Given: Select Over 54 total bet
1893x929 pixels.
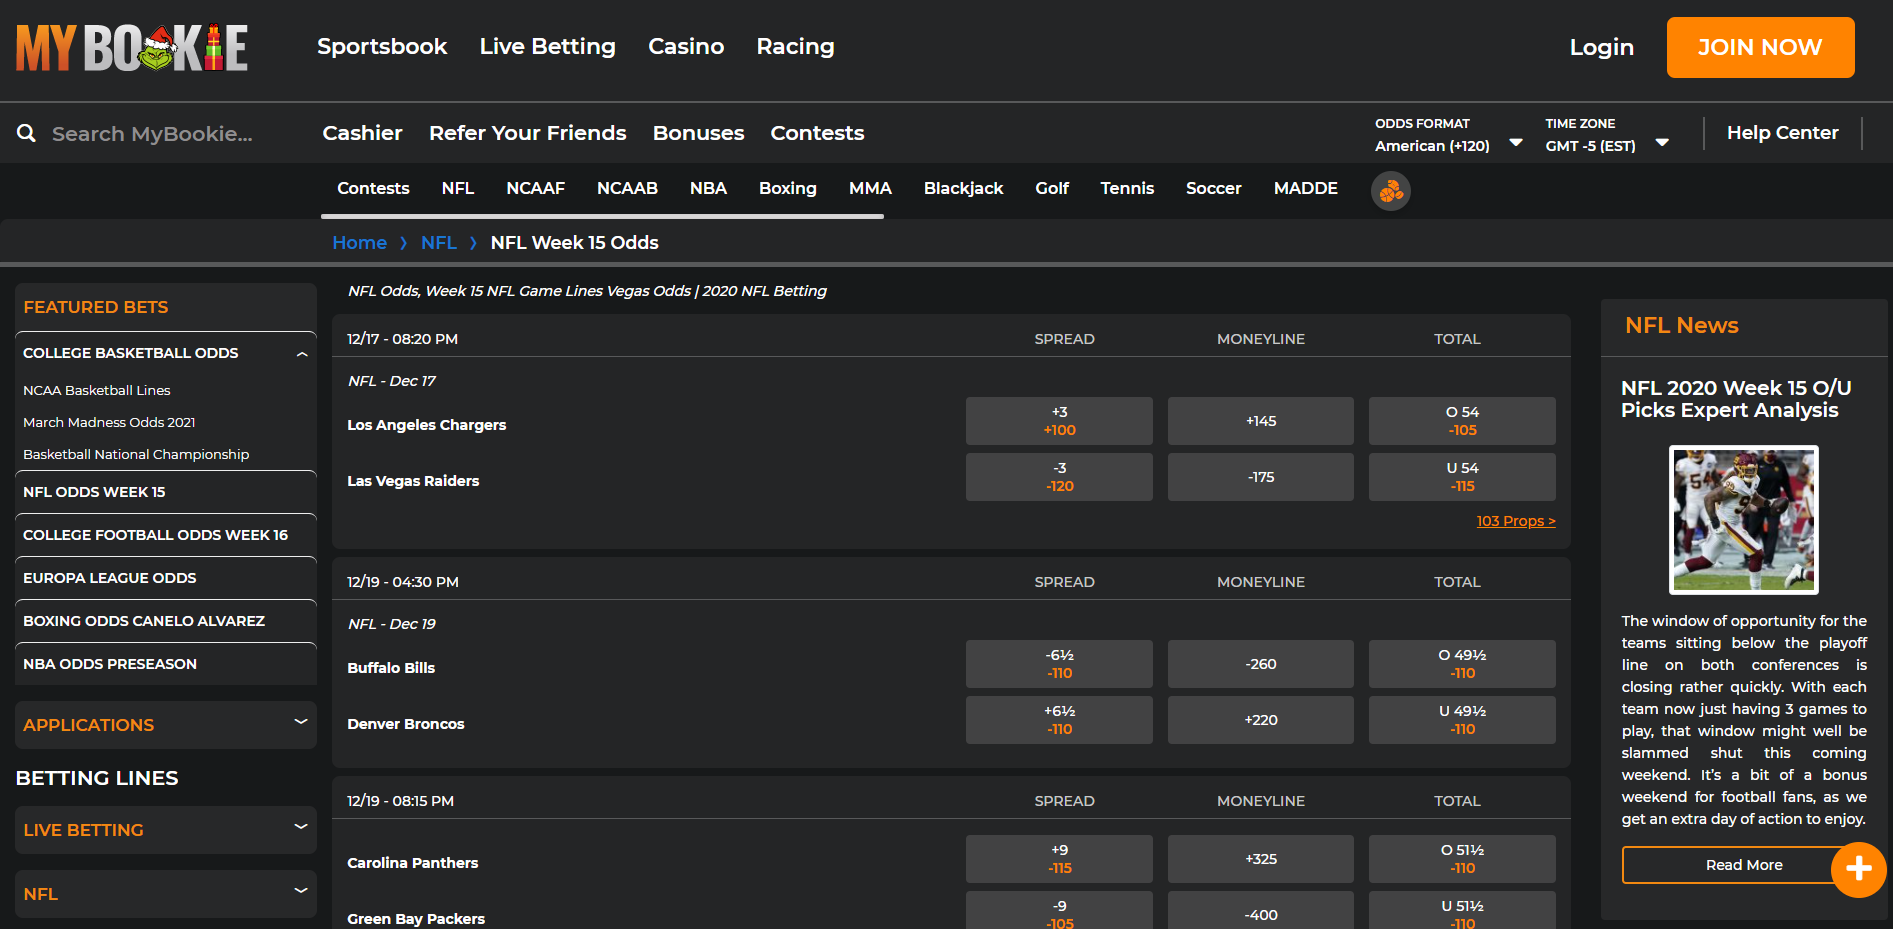Looking at the screenshot, I should point(1462,421).
